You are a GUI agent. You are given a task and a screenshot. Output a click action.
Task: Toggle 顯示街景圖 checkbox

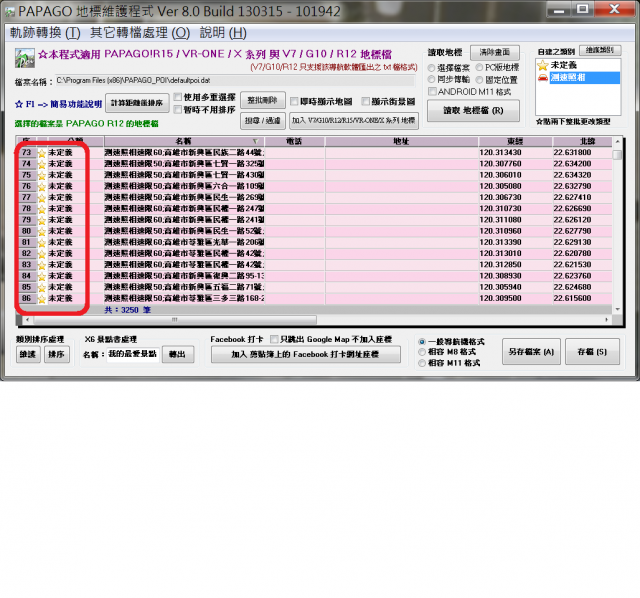coord(366,101)
